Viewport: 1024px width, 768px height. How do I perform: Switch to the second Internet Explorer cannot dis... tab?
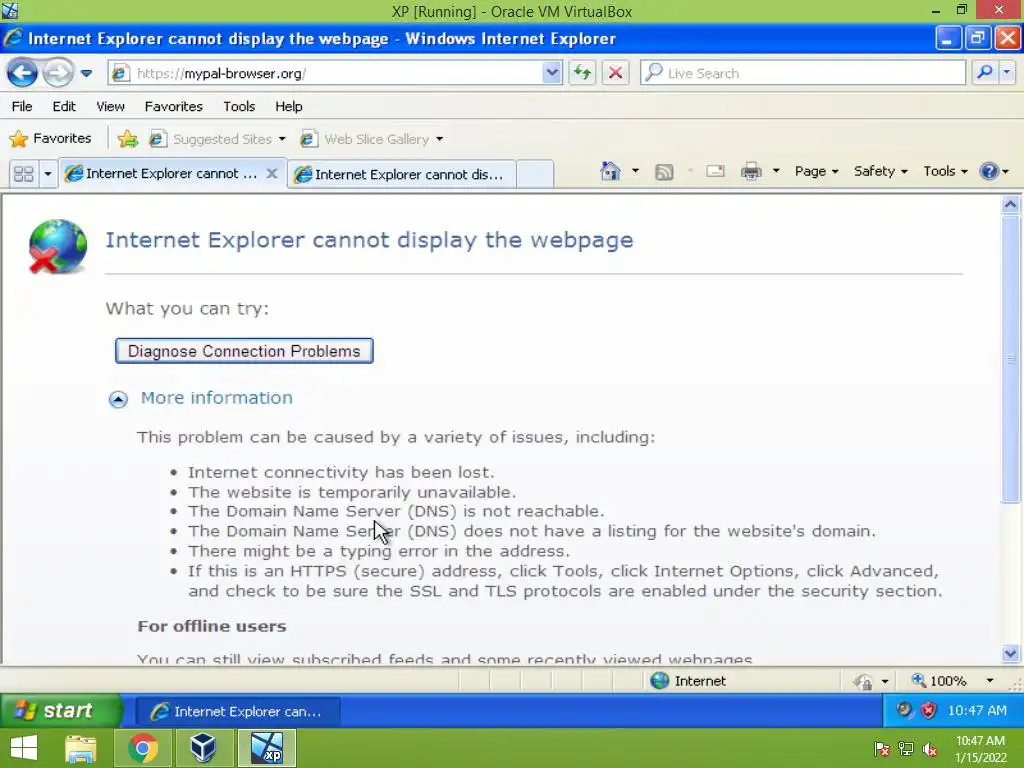point(402,174)
